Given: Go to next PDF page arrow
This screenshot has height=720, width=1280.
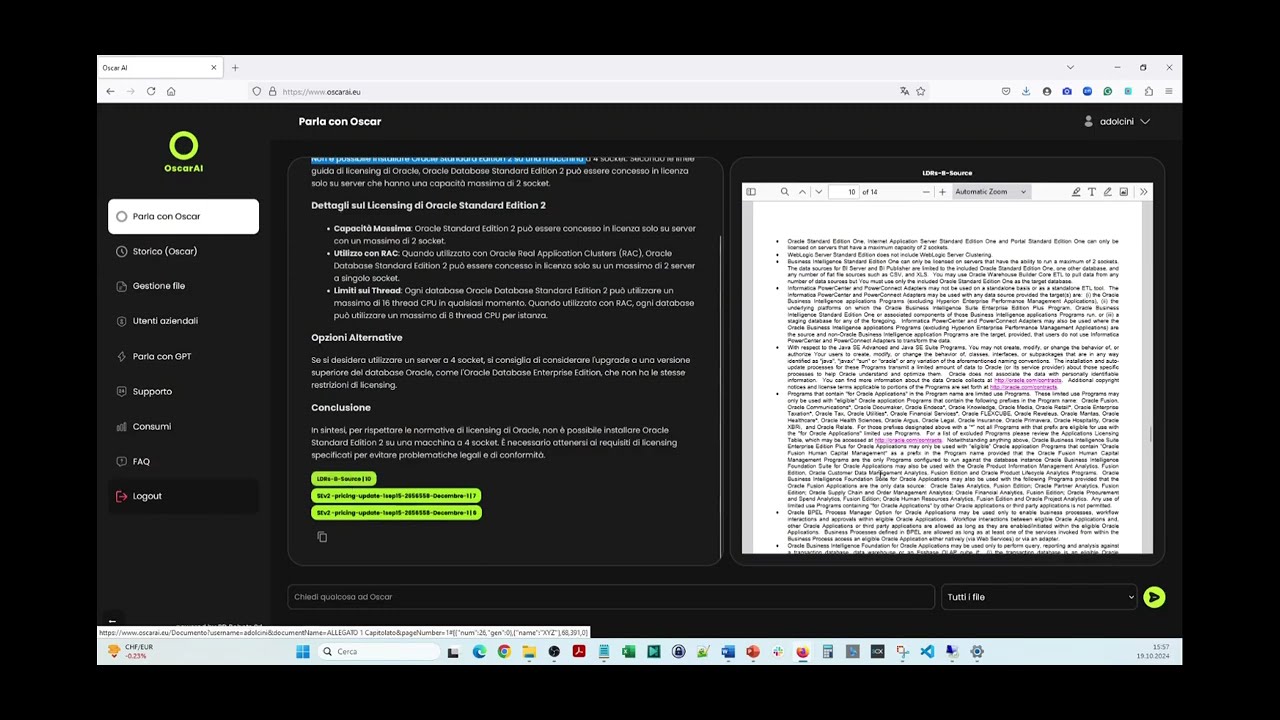Looking at the screenshot, I should click(819, 192).
